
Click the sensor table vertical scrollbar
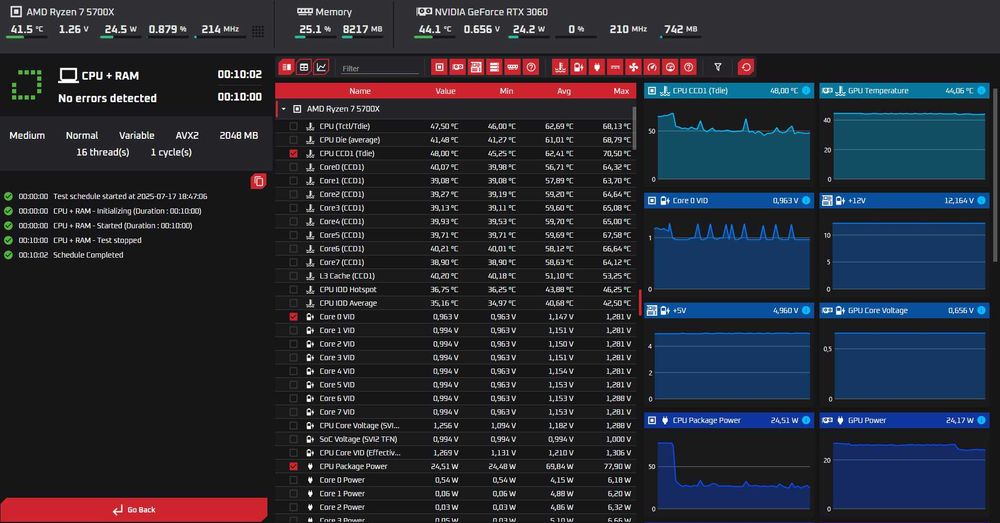pyautogui.click(x=634, y=128)
